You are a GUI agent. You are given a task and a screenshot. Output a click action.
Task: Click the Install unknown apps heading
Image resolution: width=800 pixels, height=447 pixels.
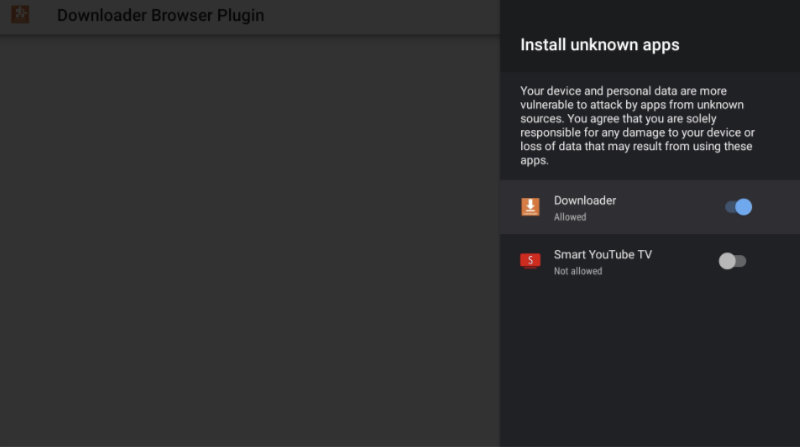pos(599,45)
